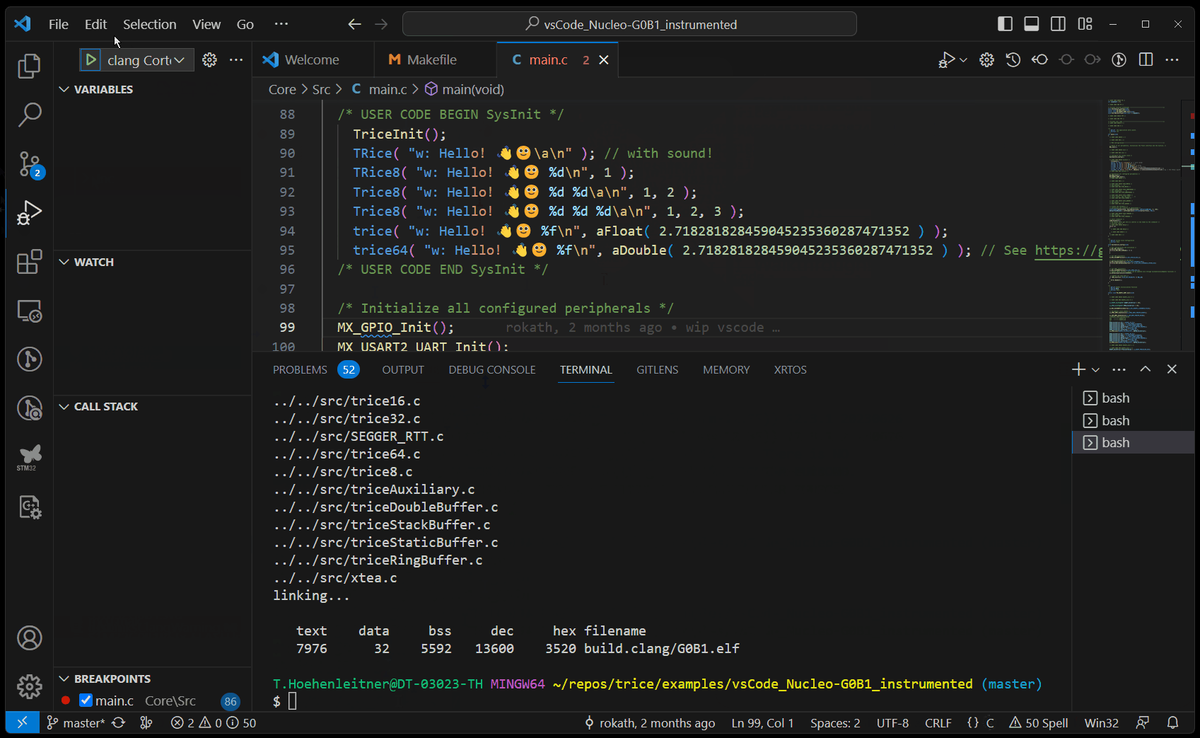The height and width of the screenshot is (738, 1200).
Task: Open the remote window indicator in status bar
Action: 23,723
